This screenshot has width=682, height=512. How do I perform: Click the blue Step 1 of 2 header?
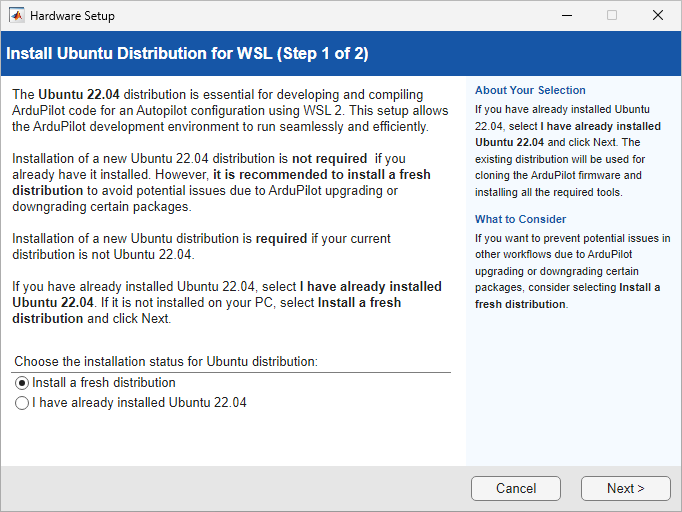tap(188, 53)
